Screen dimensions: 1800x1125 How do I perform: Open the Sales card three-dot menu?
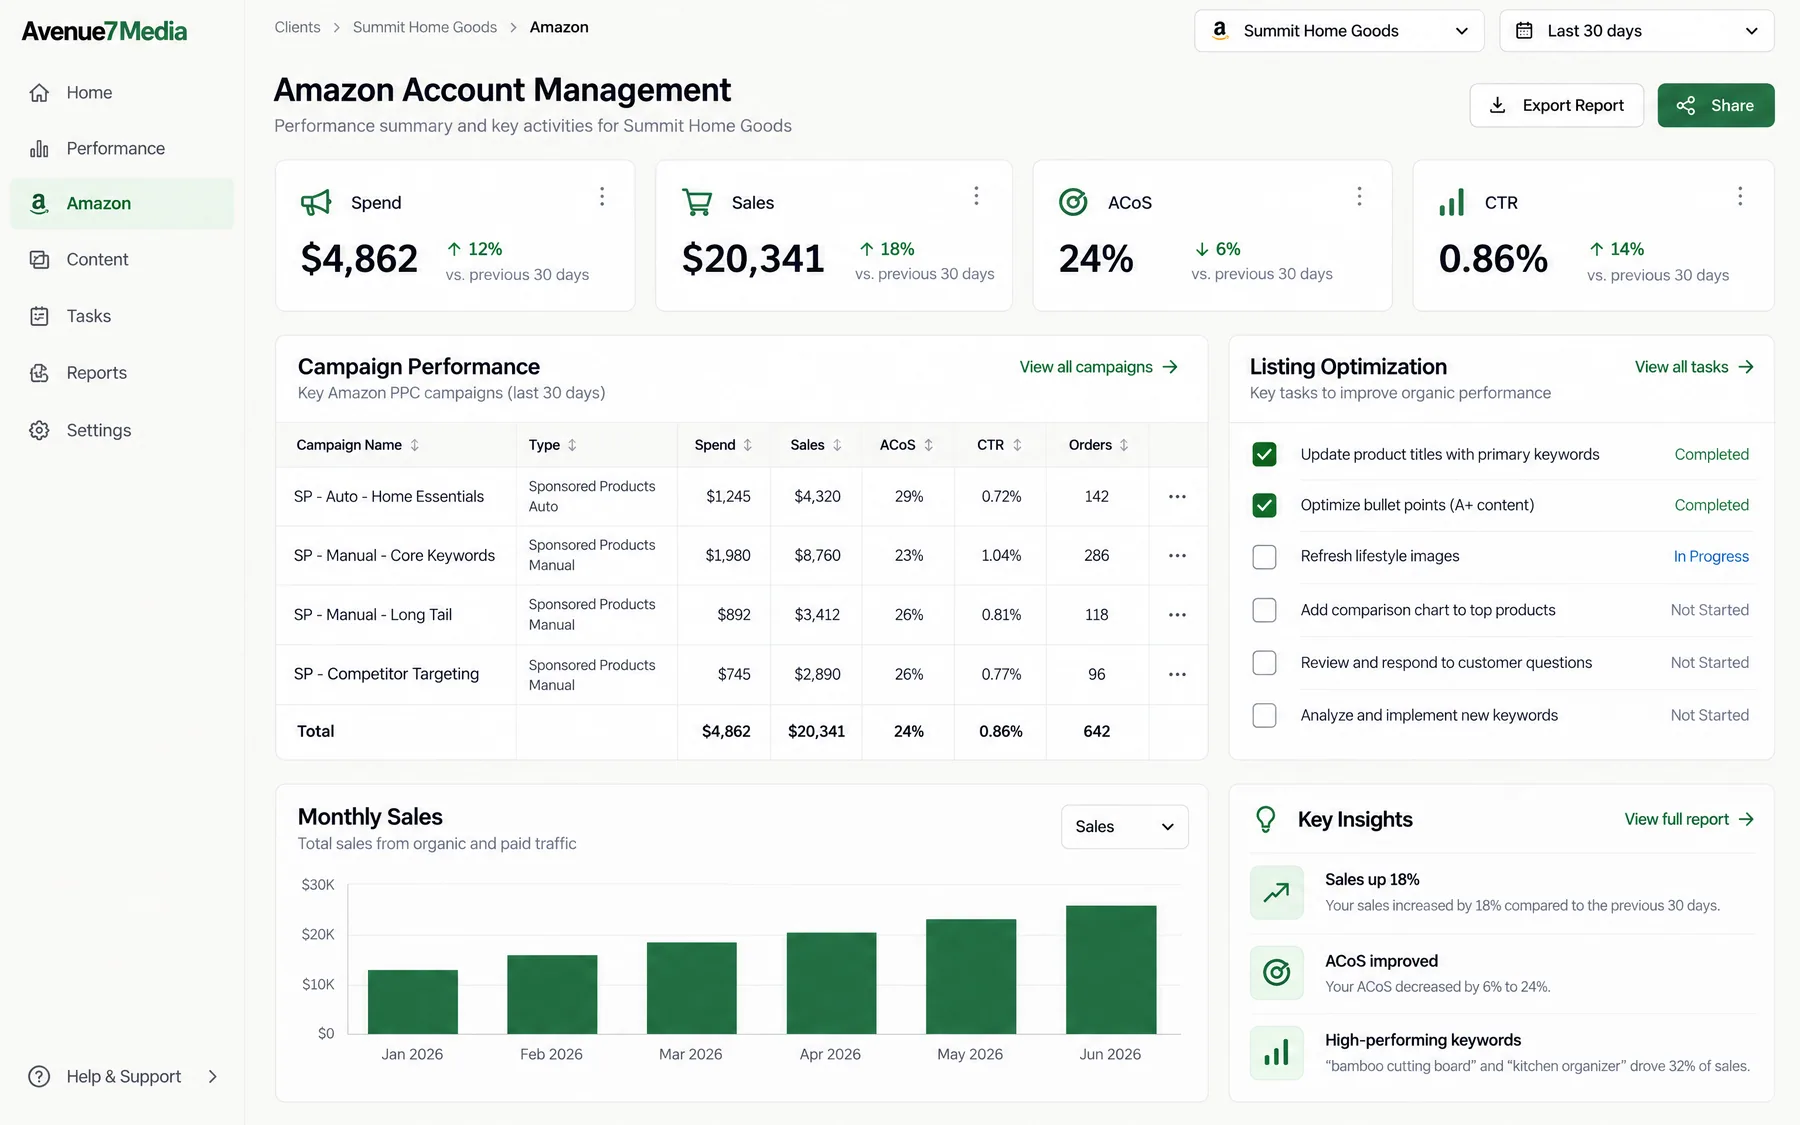[x=976, y=196]
